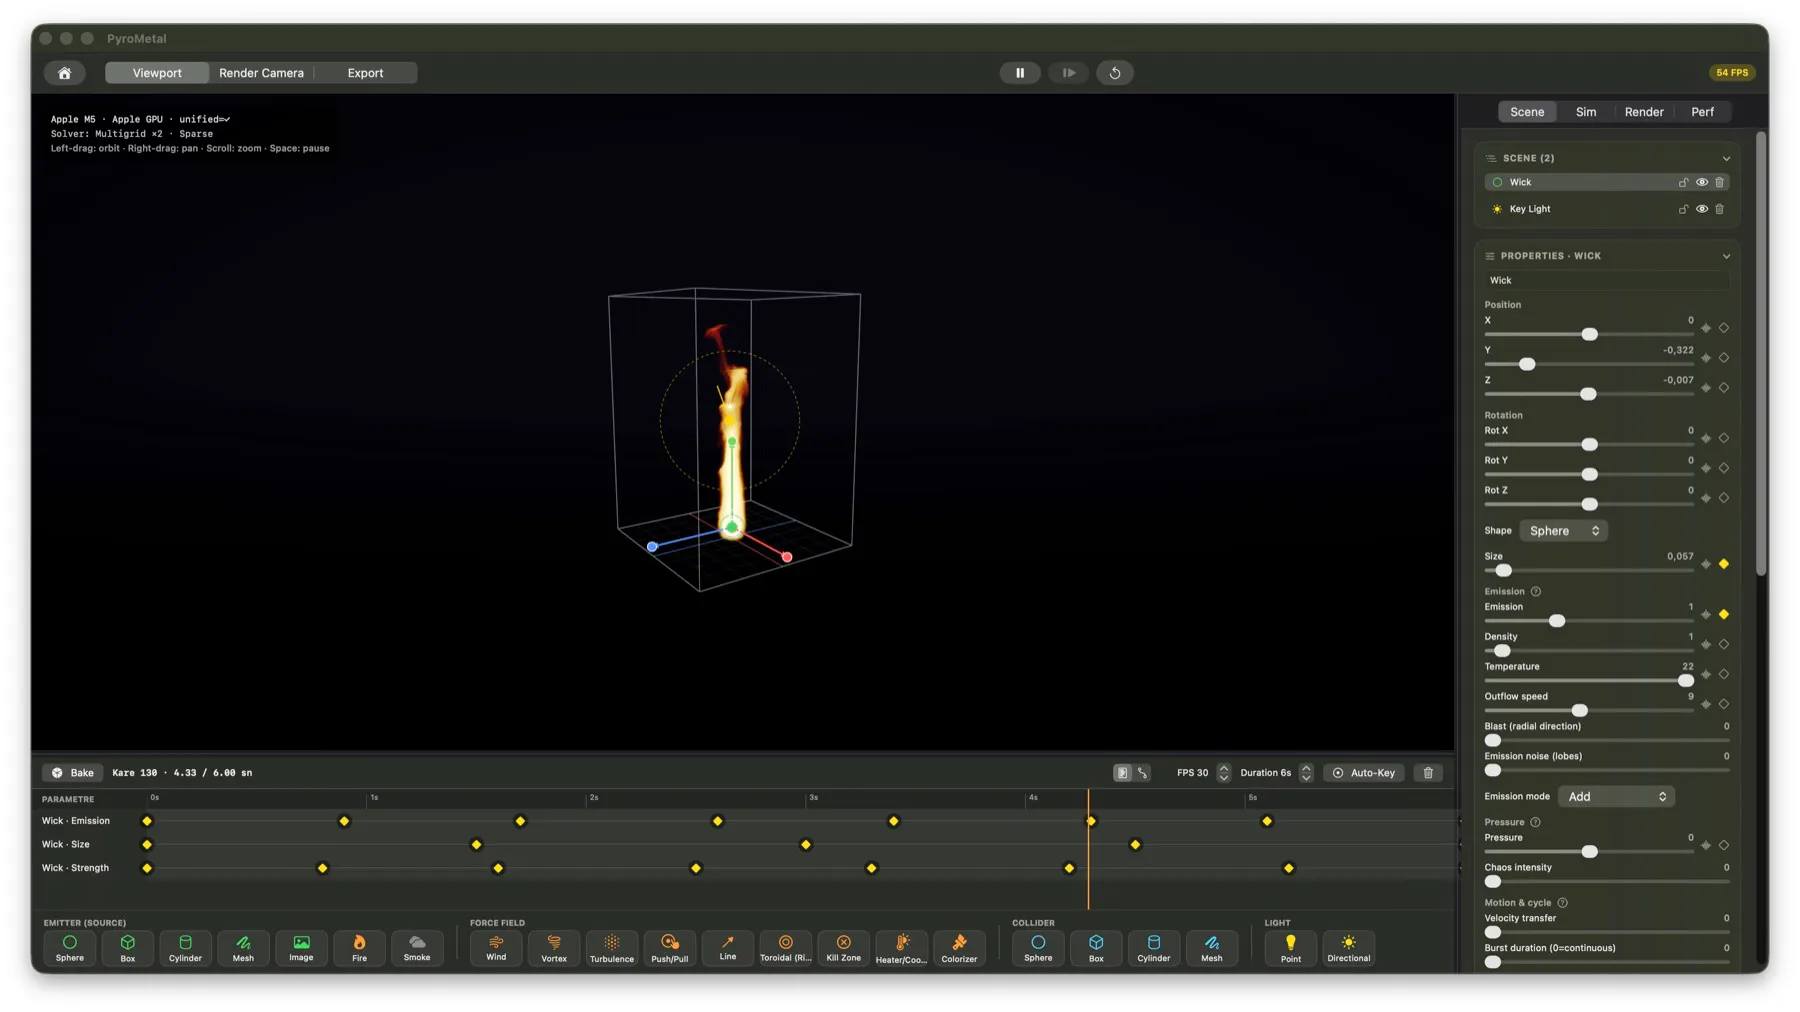Add a Point light
1800x1012 pixels.
1291,948
